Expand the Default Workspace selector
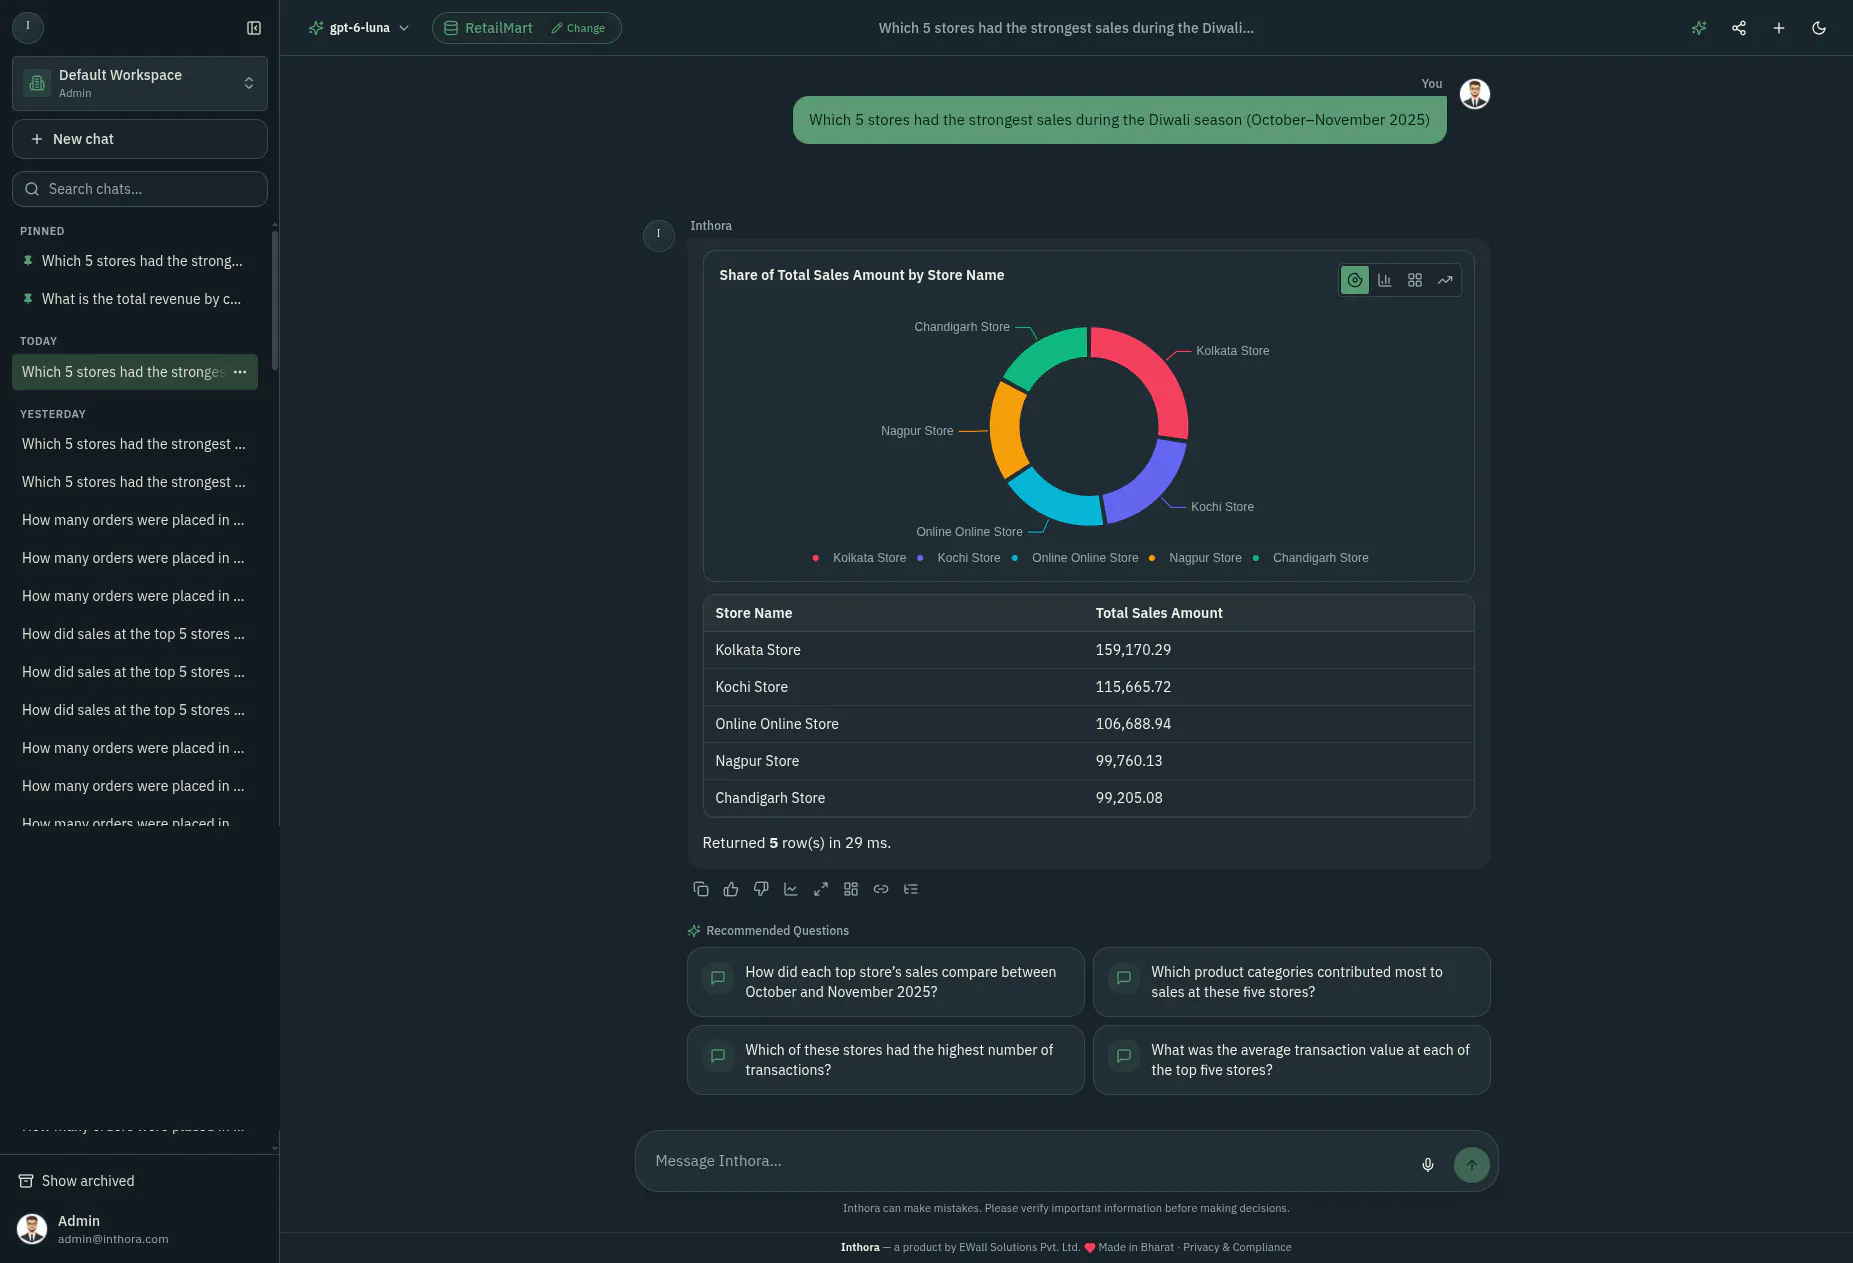This screenshot has height=1263, width=1853. click(x=140, y=83)
